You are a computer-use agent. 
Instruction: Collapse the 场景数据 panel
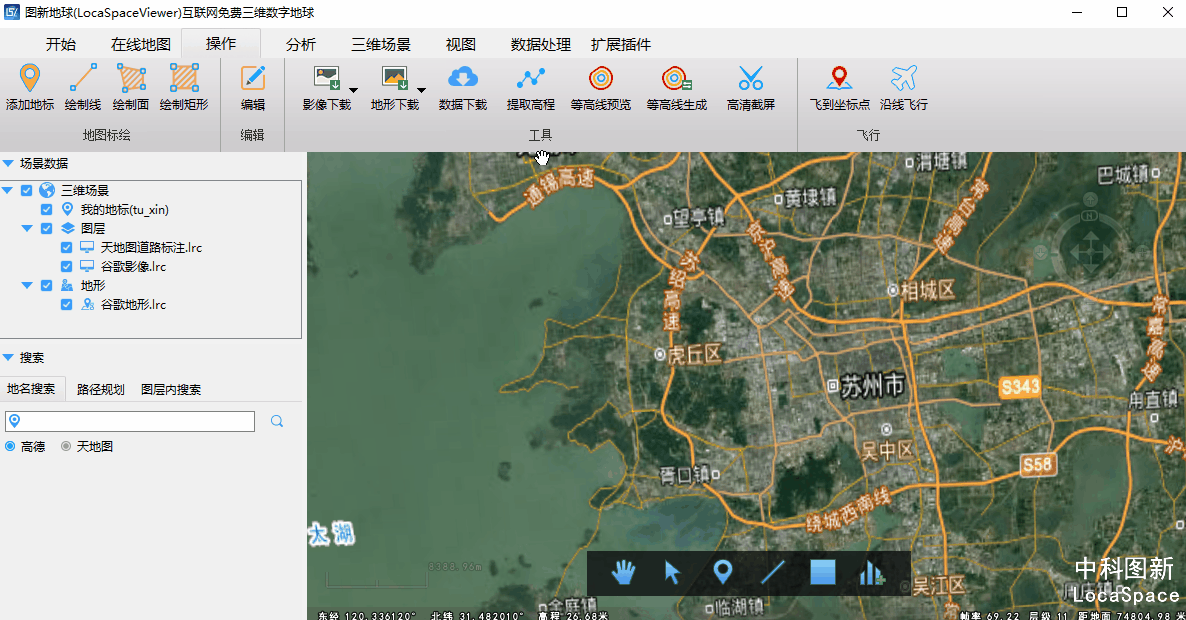8,163
